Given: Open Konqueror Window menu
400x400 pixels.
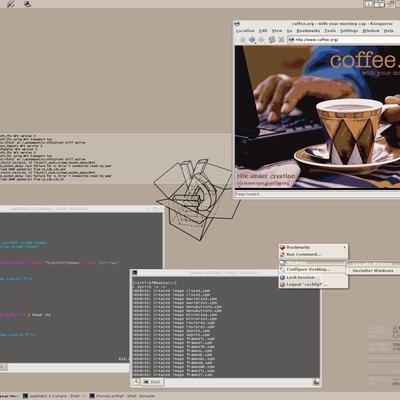Looking at the screenshot, I should tap(371, 31).
